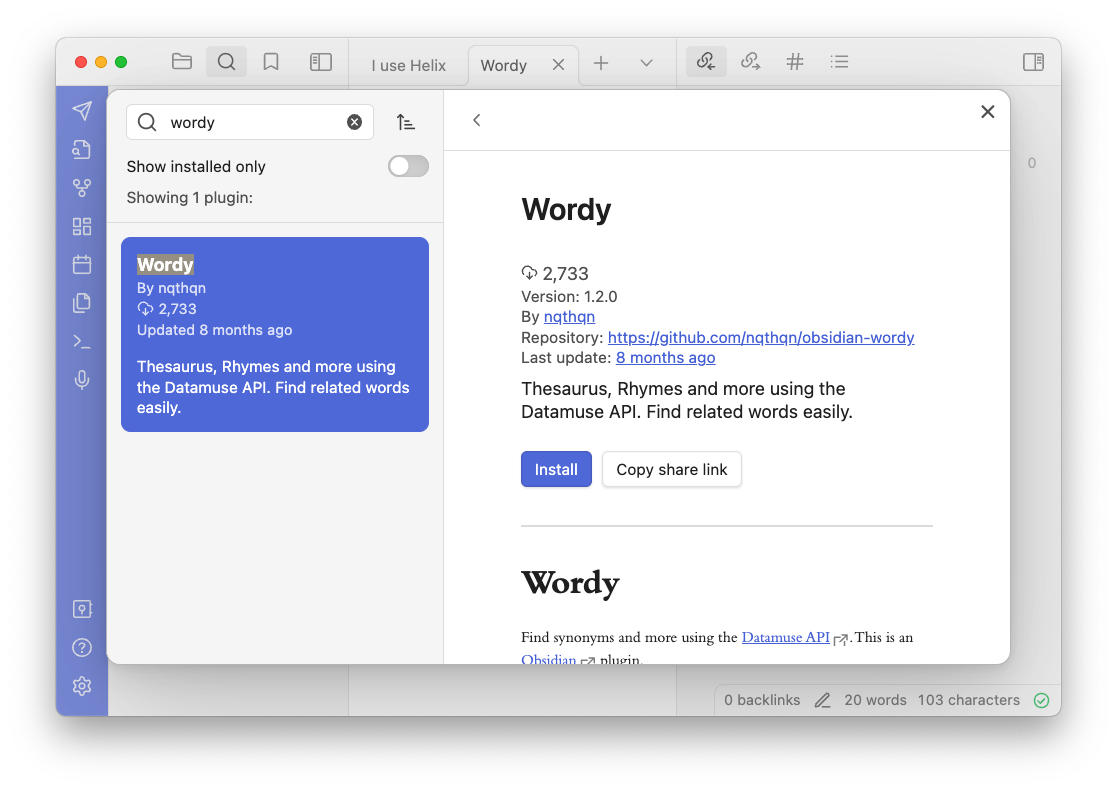Screen dimensions: 1117x790
Task: Toggle Show installed only switch
Action: (408, 166)
